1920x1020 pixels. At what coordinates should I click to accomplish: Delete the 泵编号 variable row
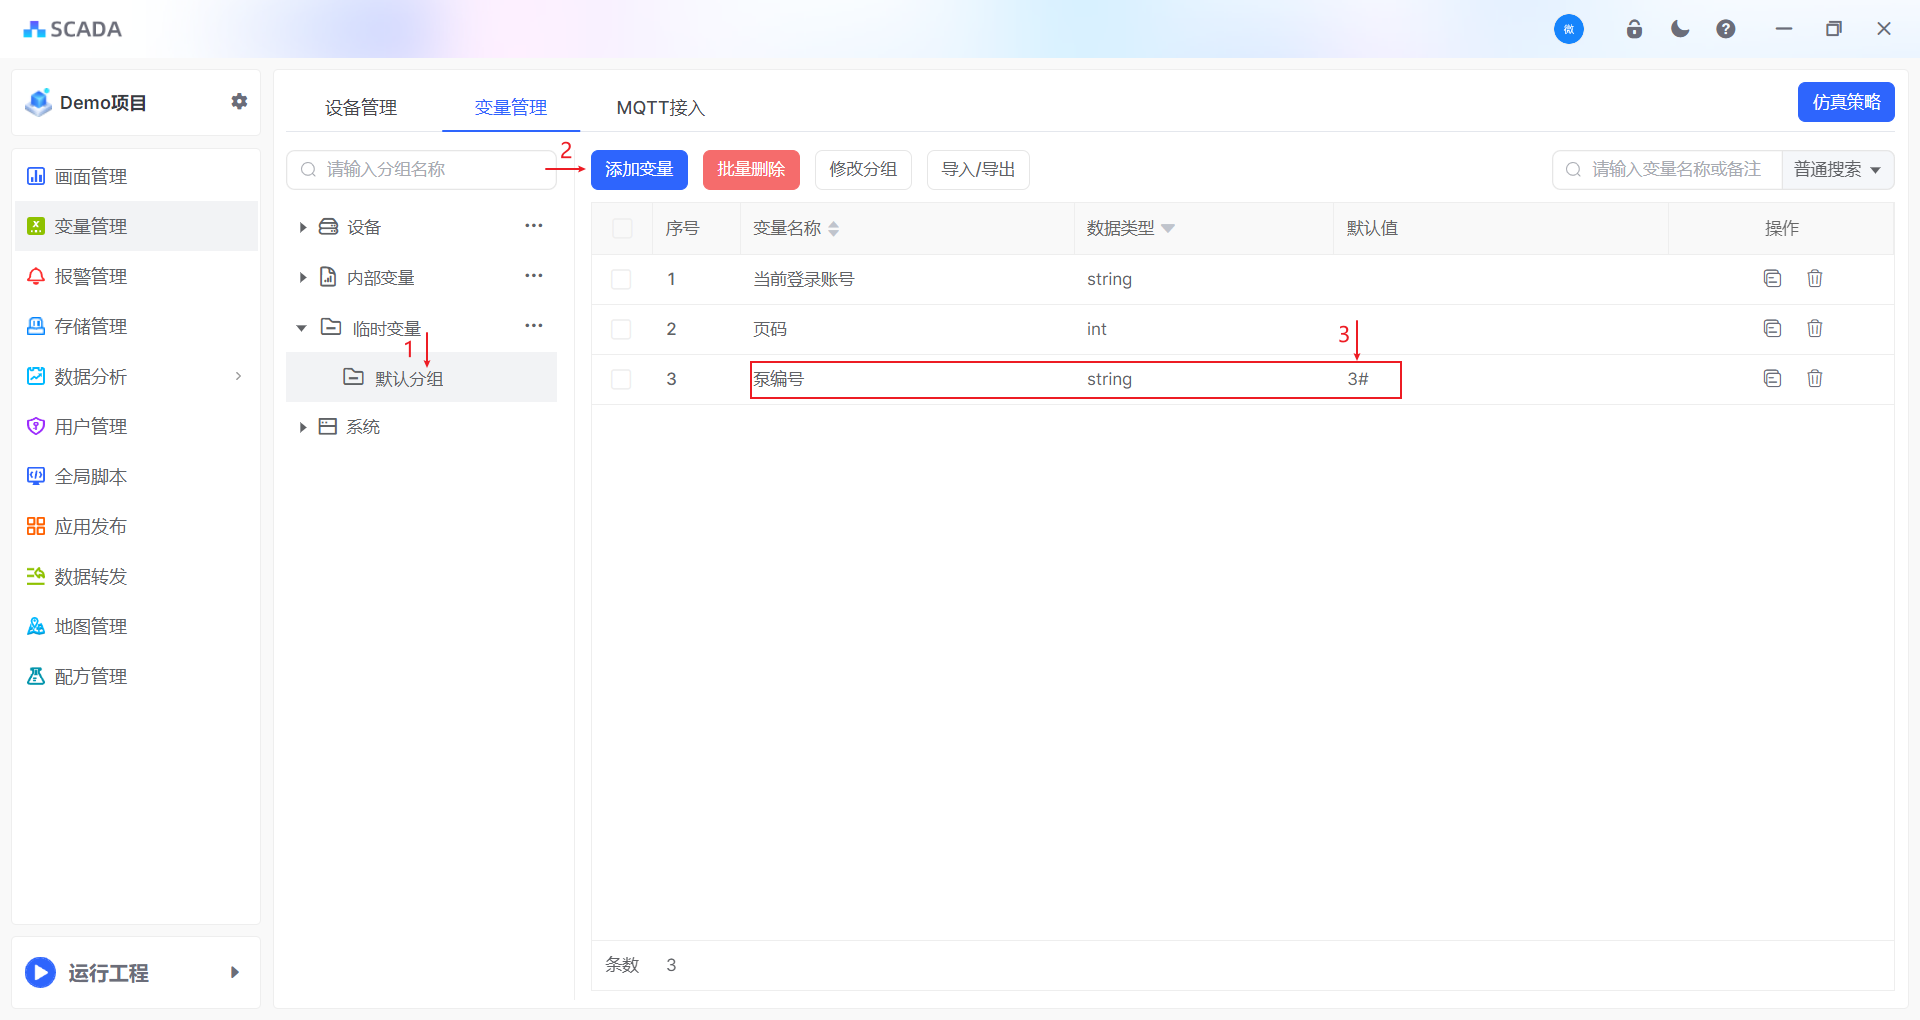[1814, 378]
